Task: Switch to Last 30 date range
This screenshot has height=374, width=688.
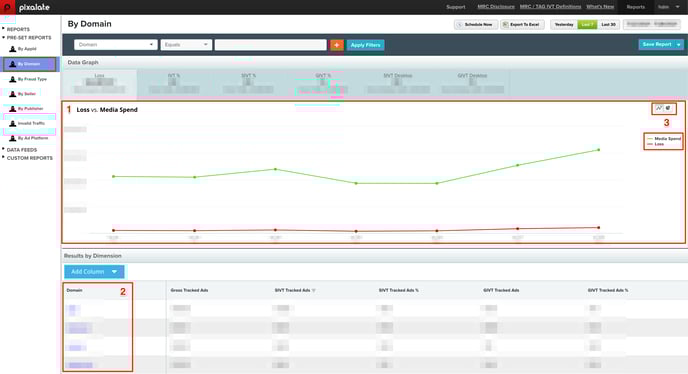Action: click(x=608, y=25)
